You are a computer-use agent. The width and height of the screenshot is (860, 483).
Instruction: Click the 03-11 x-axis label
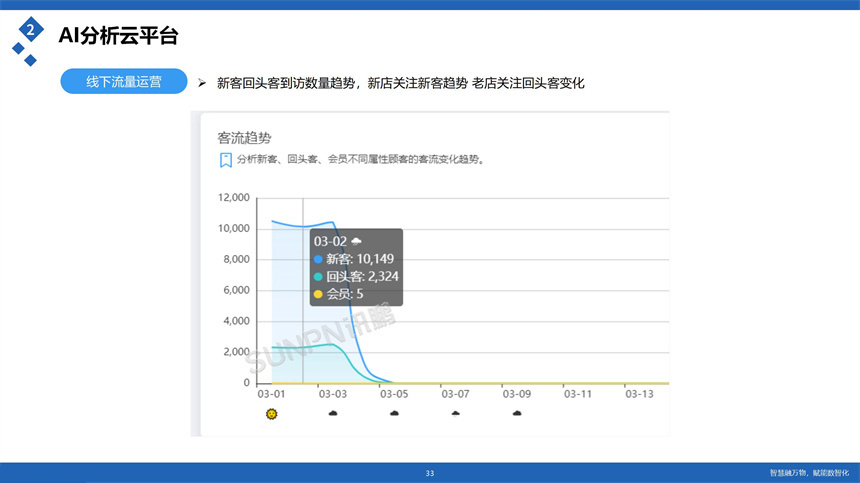(578, 394)
